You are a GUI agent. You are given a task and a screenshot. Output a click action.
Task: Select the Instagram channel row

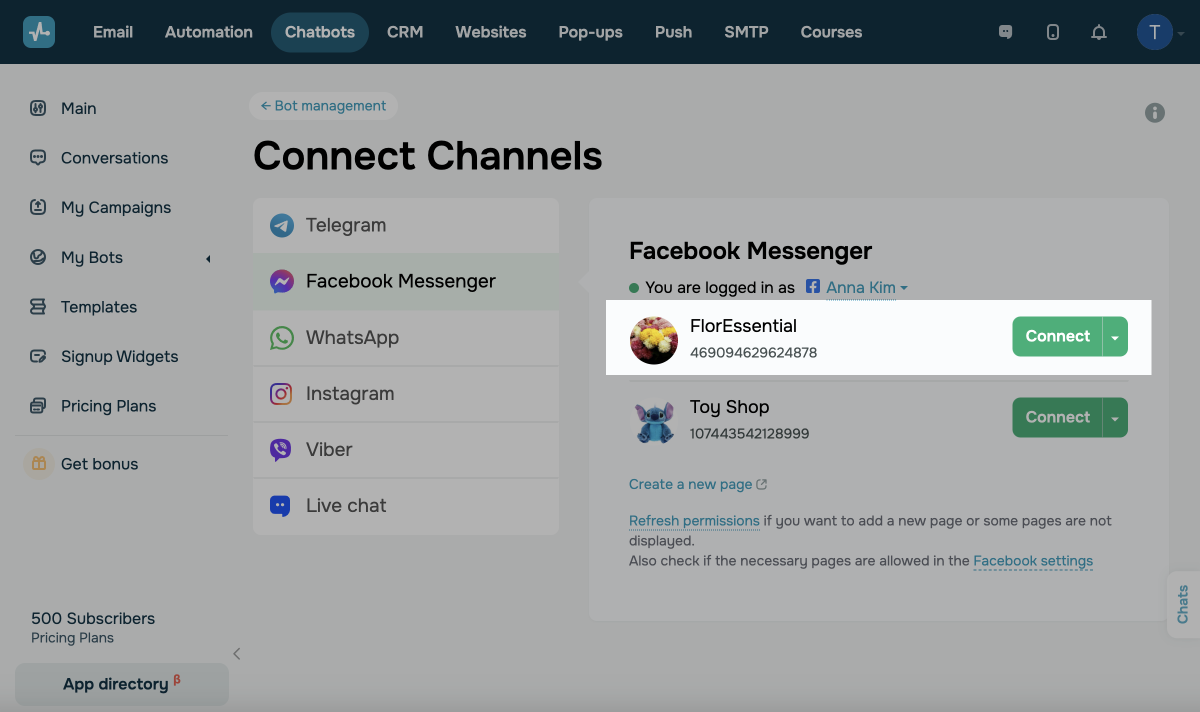pyautogui.click(x=406, y=393)
